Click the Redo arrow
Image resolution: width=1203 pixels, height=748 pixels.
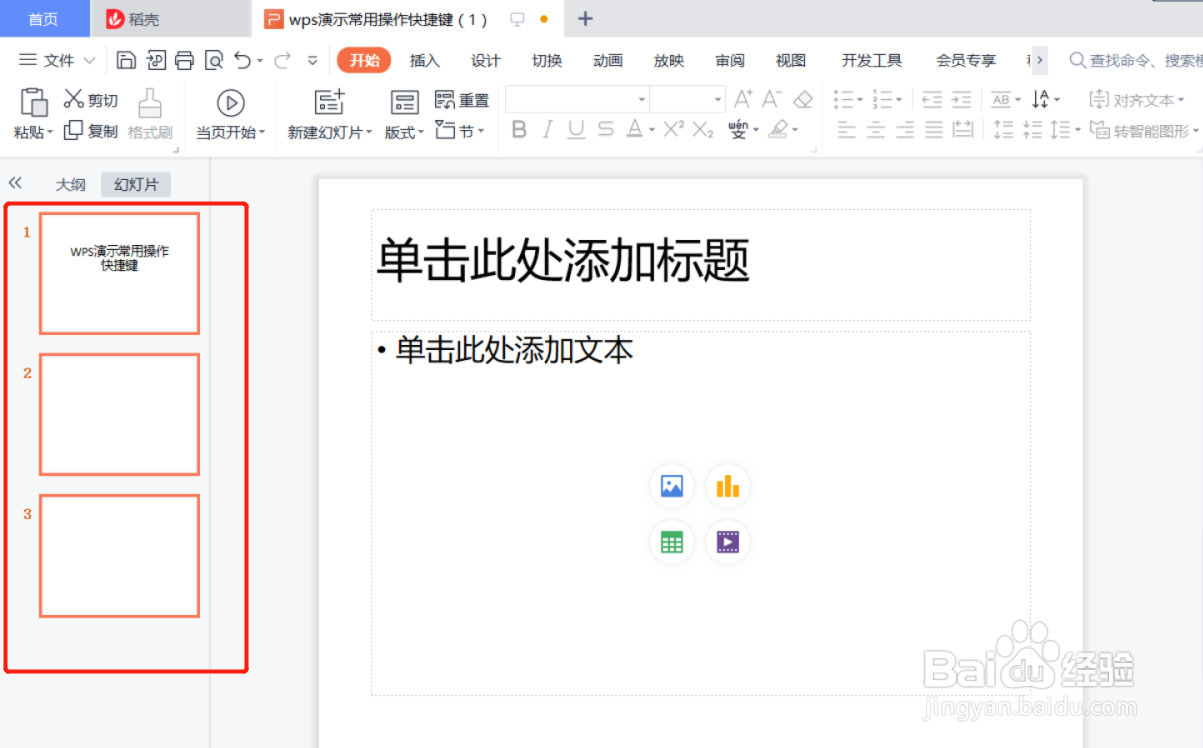click(x=282, y=61)
